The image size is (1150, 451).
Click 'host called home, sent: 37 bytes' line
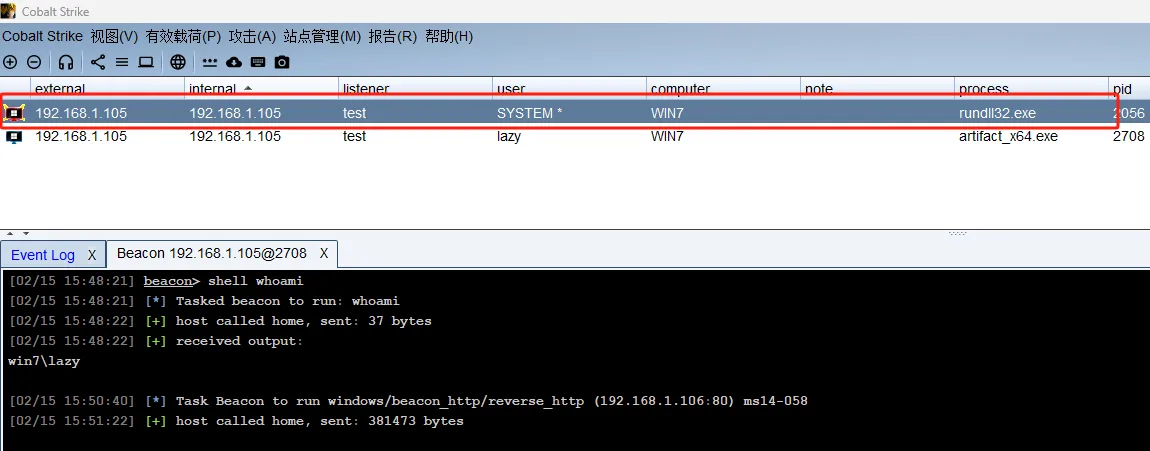219,320
